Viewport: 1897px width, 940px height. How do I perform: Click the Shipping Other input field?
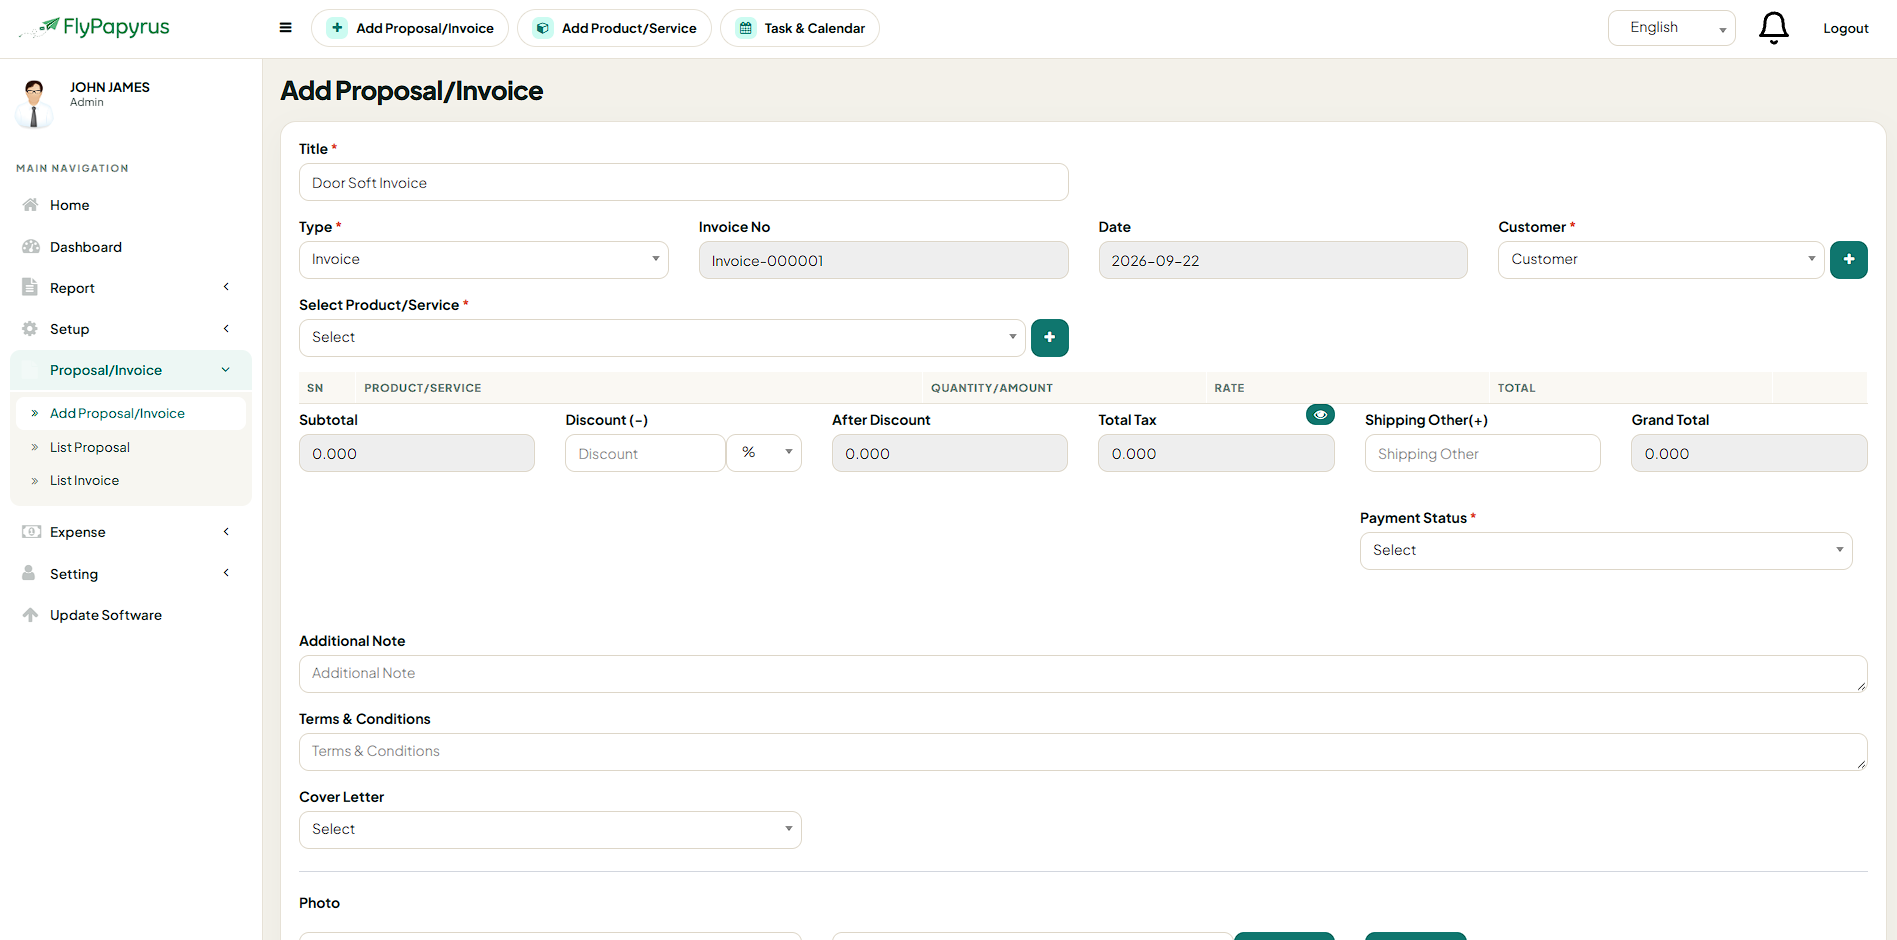pyautogui.click(x=1483, y=453)
